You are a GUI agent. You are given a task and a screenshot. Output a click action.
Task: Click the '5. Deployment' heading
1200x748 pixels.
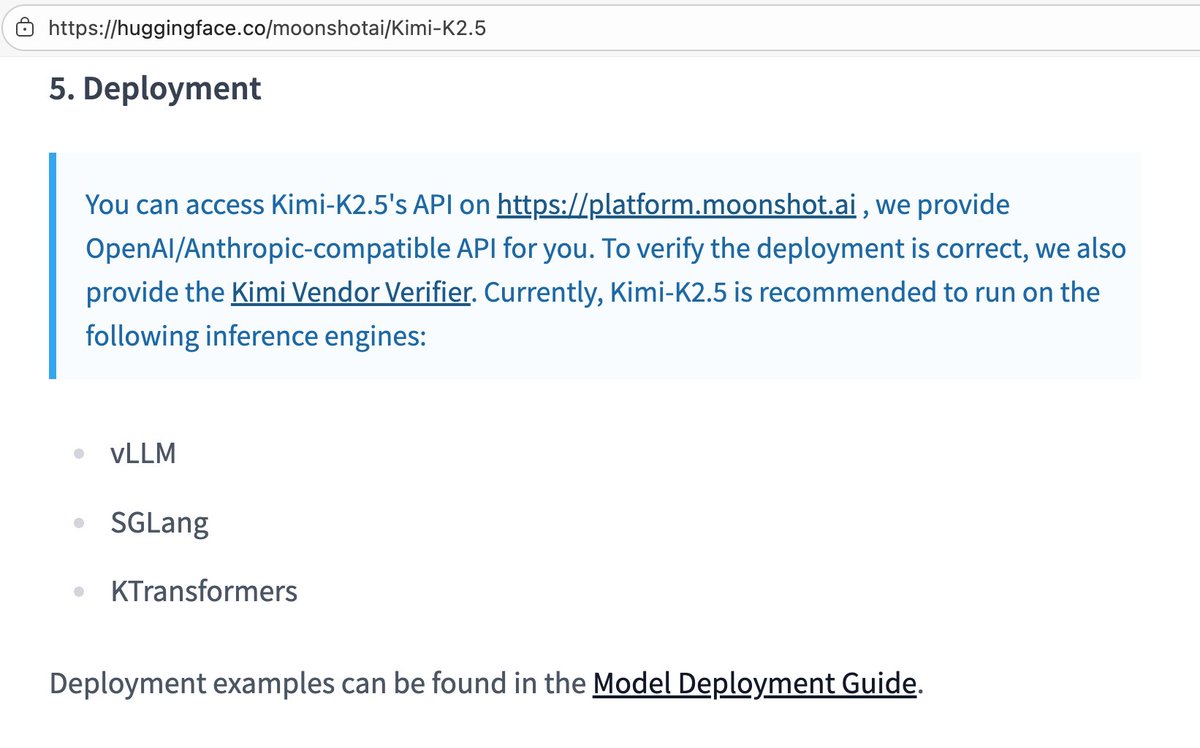[155, 88]
